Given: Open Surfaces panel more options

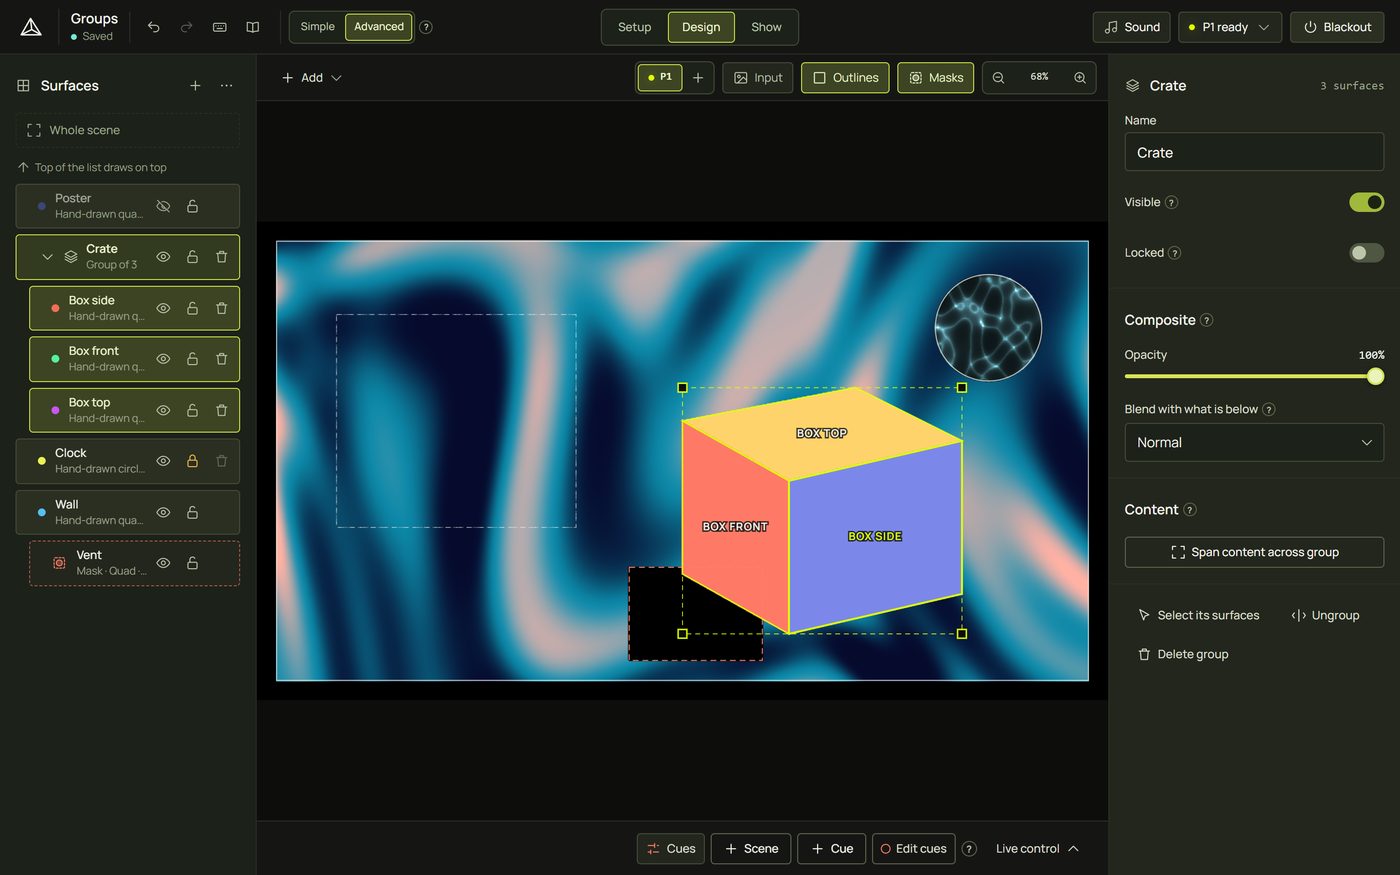Looking at the screenshot, I should (227, 86).
